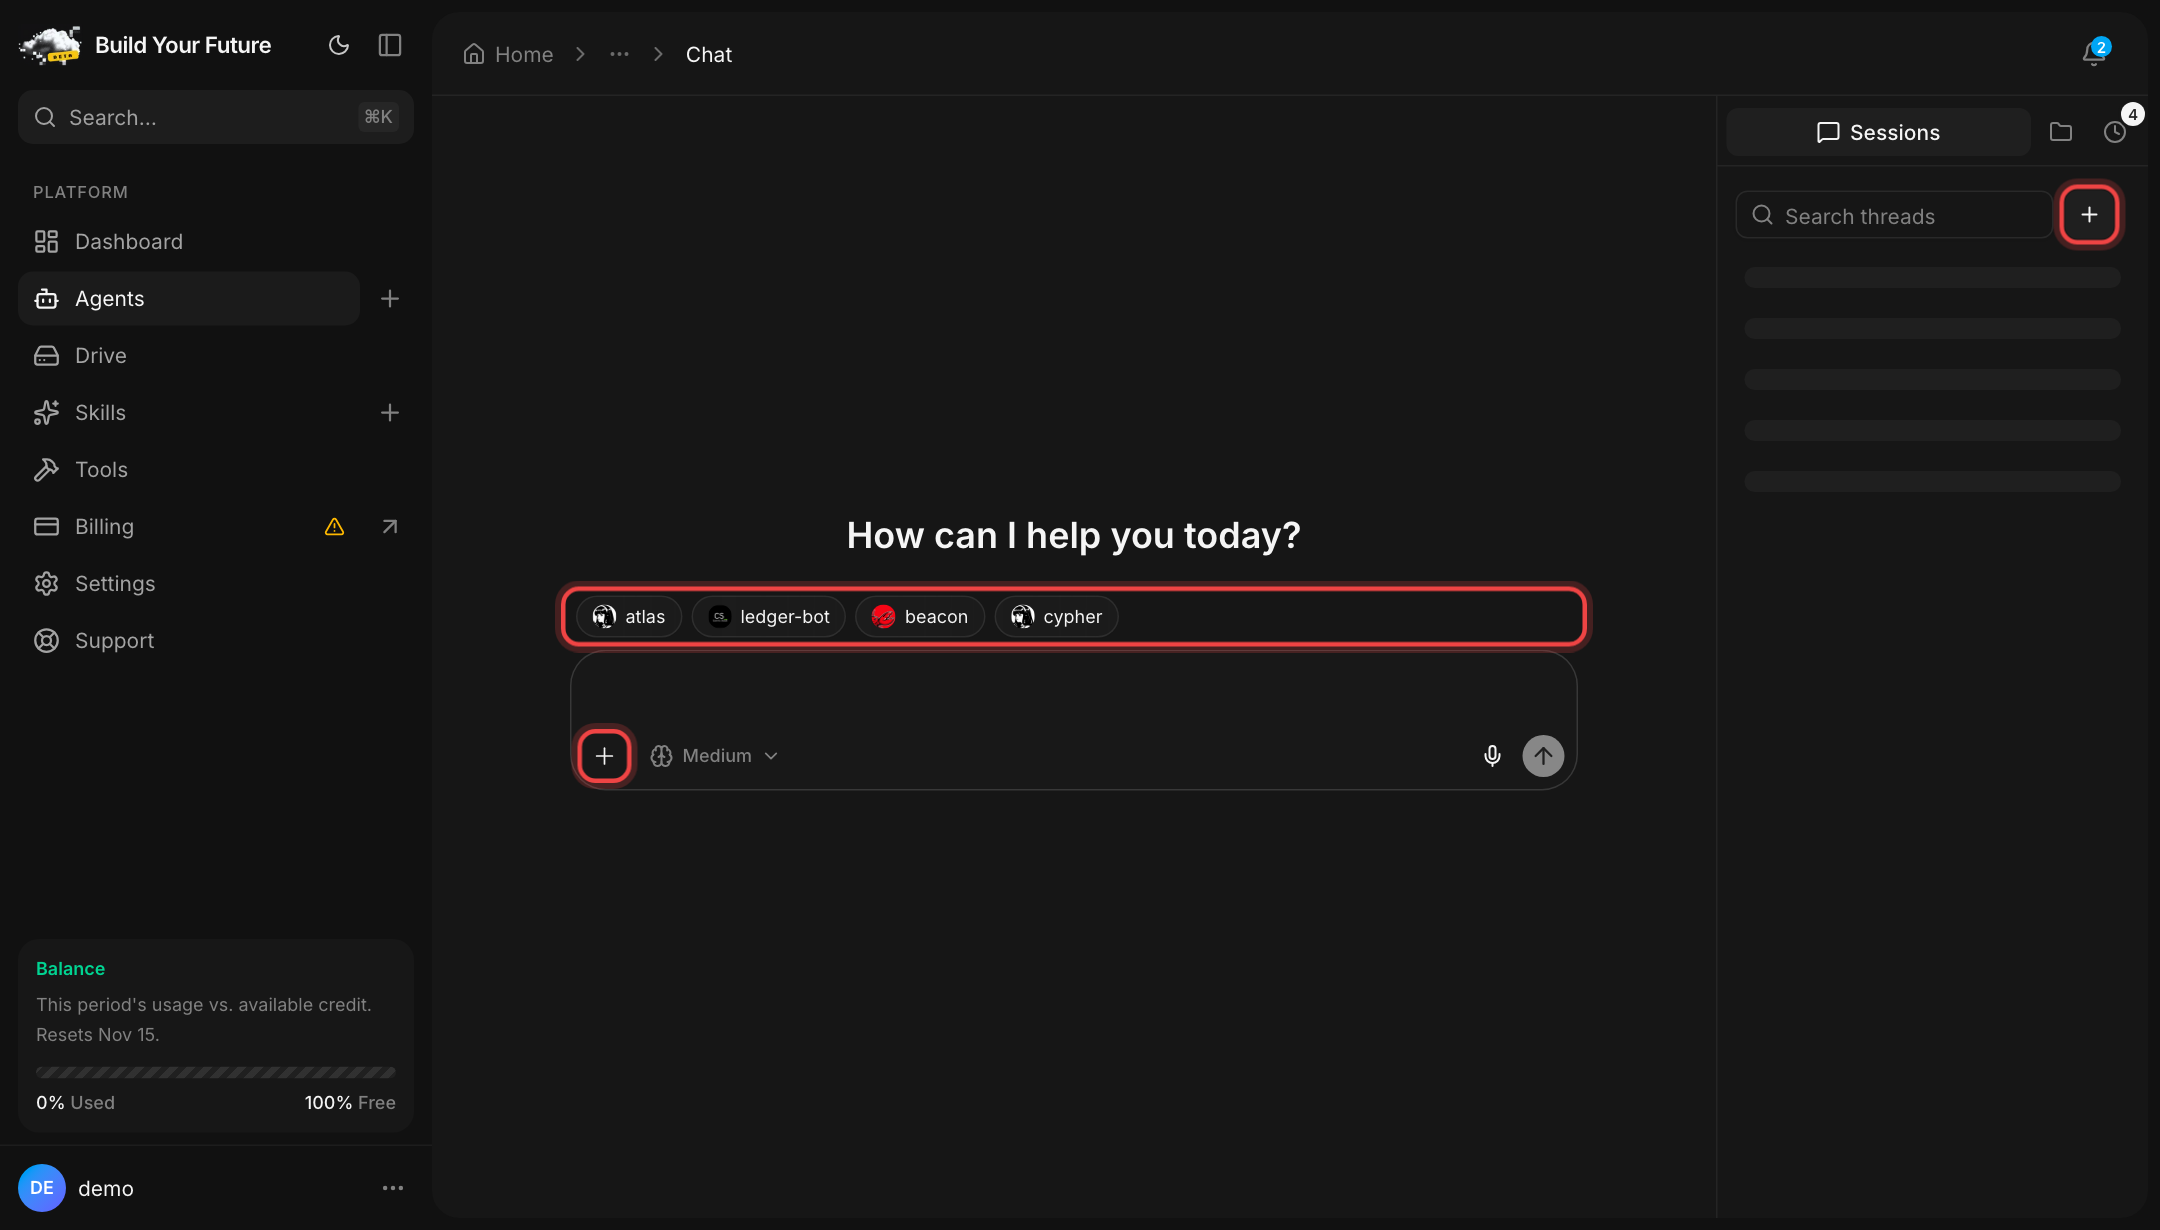Image resolution: width=2160 pixels, height=1230 pixels.
Task: Click the Chat breadcrumb item
Action: click(709, 54)
